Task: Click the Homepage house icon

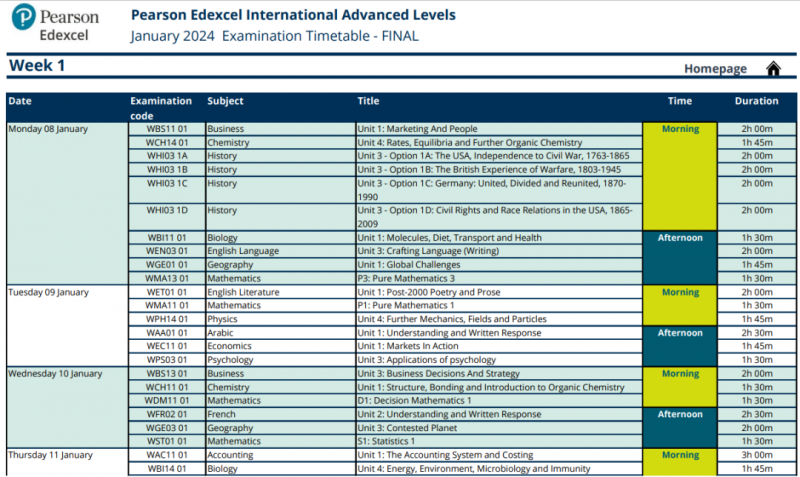Action: 773,68
